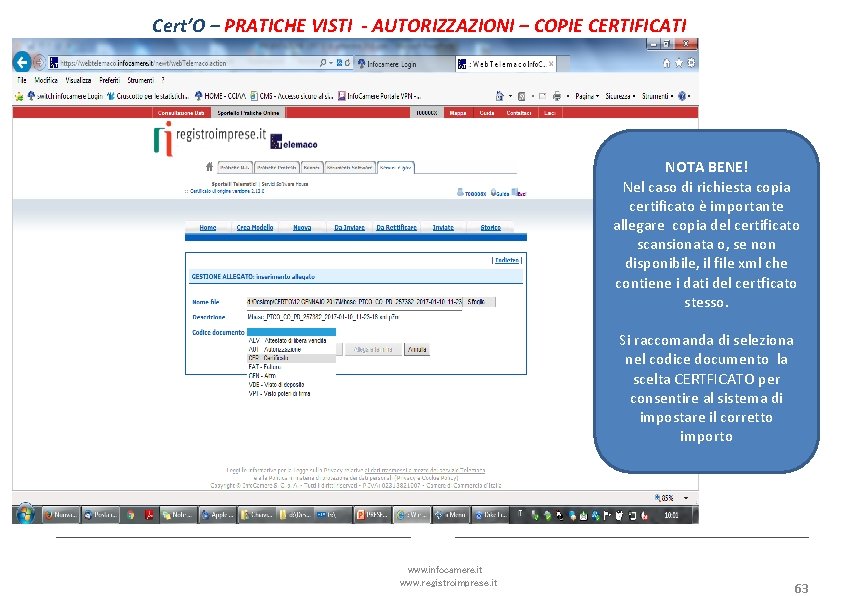Click the Allega e termina button
The image size is (842, 596).
[373, 350]
